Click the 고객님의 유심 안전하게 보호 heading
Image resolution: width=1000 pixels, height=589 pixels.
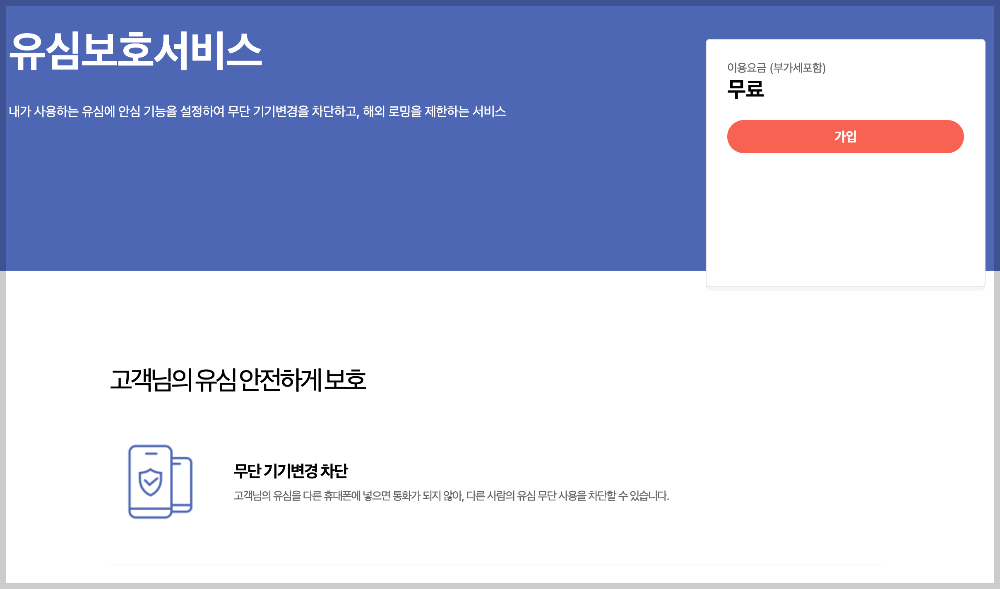coord(238,379)
